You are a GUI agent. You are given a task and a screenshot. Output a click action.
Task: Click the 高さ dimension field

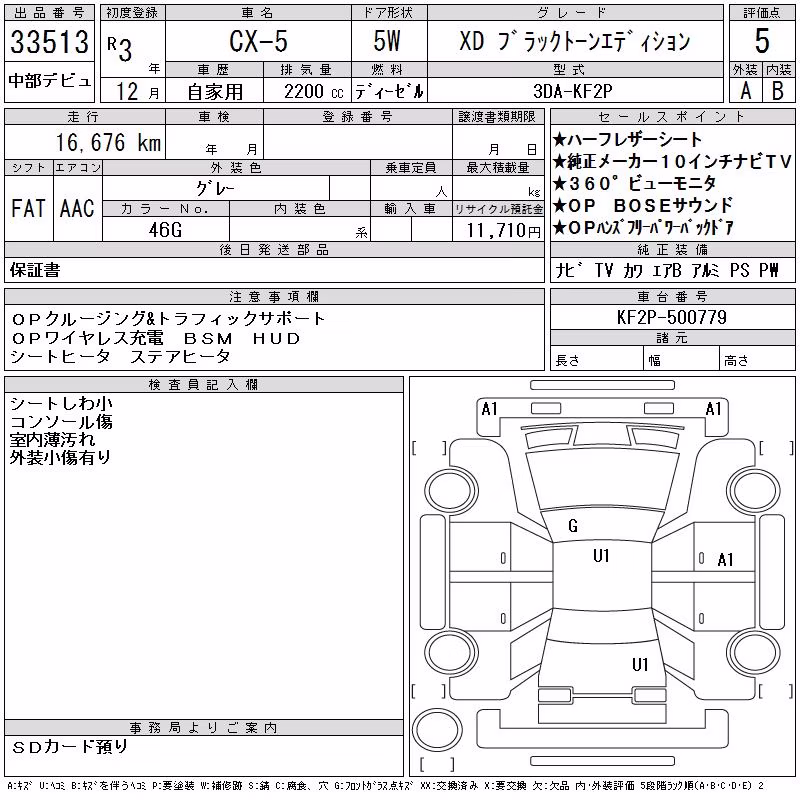(x=757, y=360)
